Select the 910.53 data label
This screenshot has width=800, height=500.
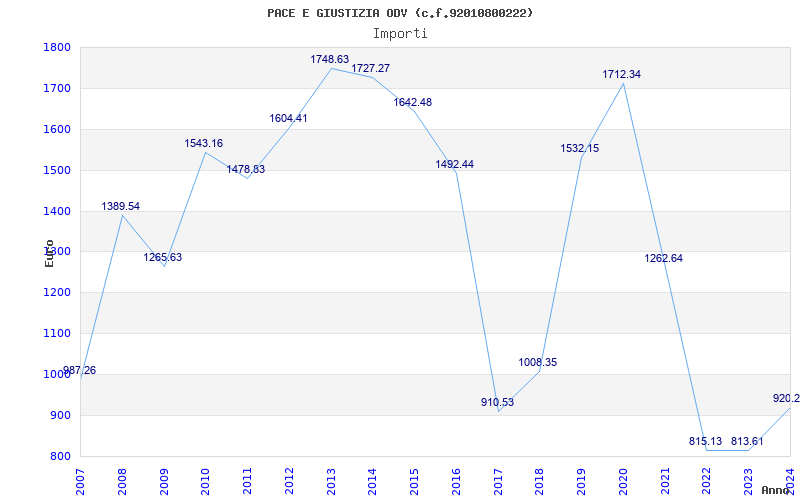(497, 403)
